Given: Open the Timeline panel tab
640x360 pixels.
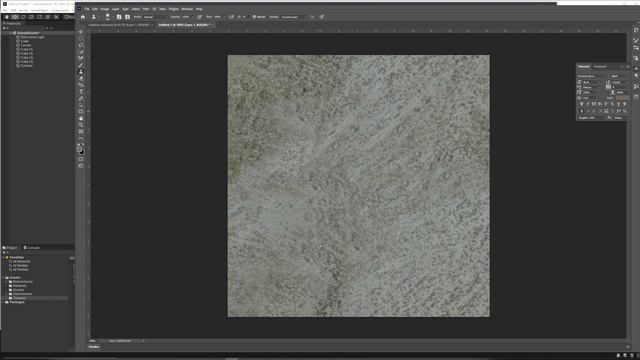Looking at the screenshot, I should click(x=94, y=347).
